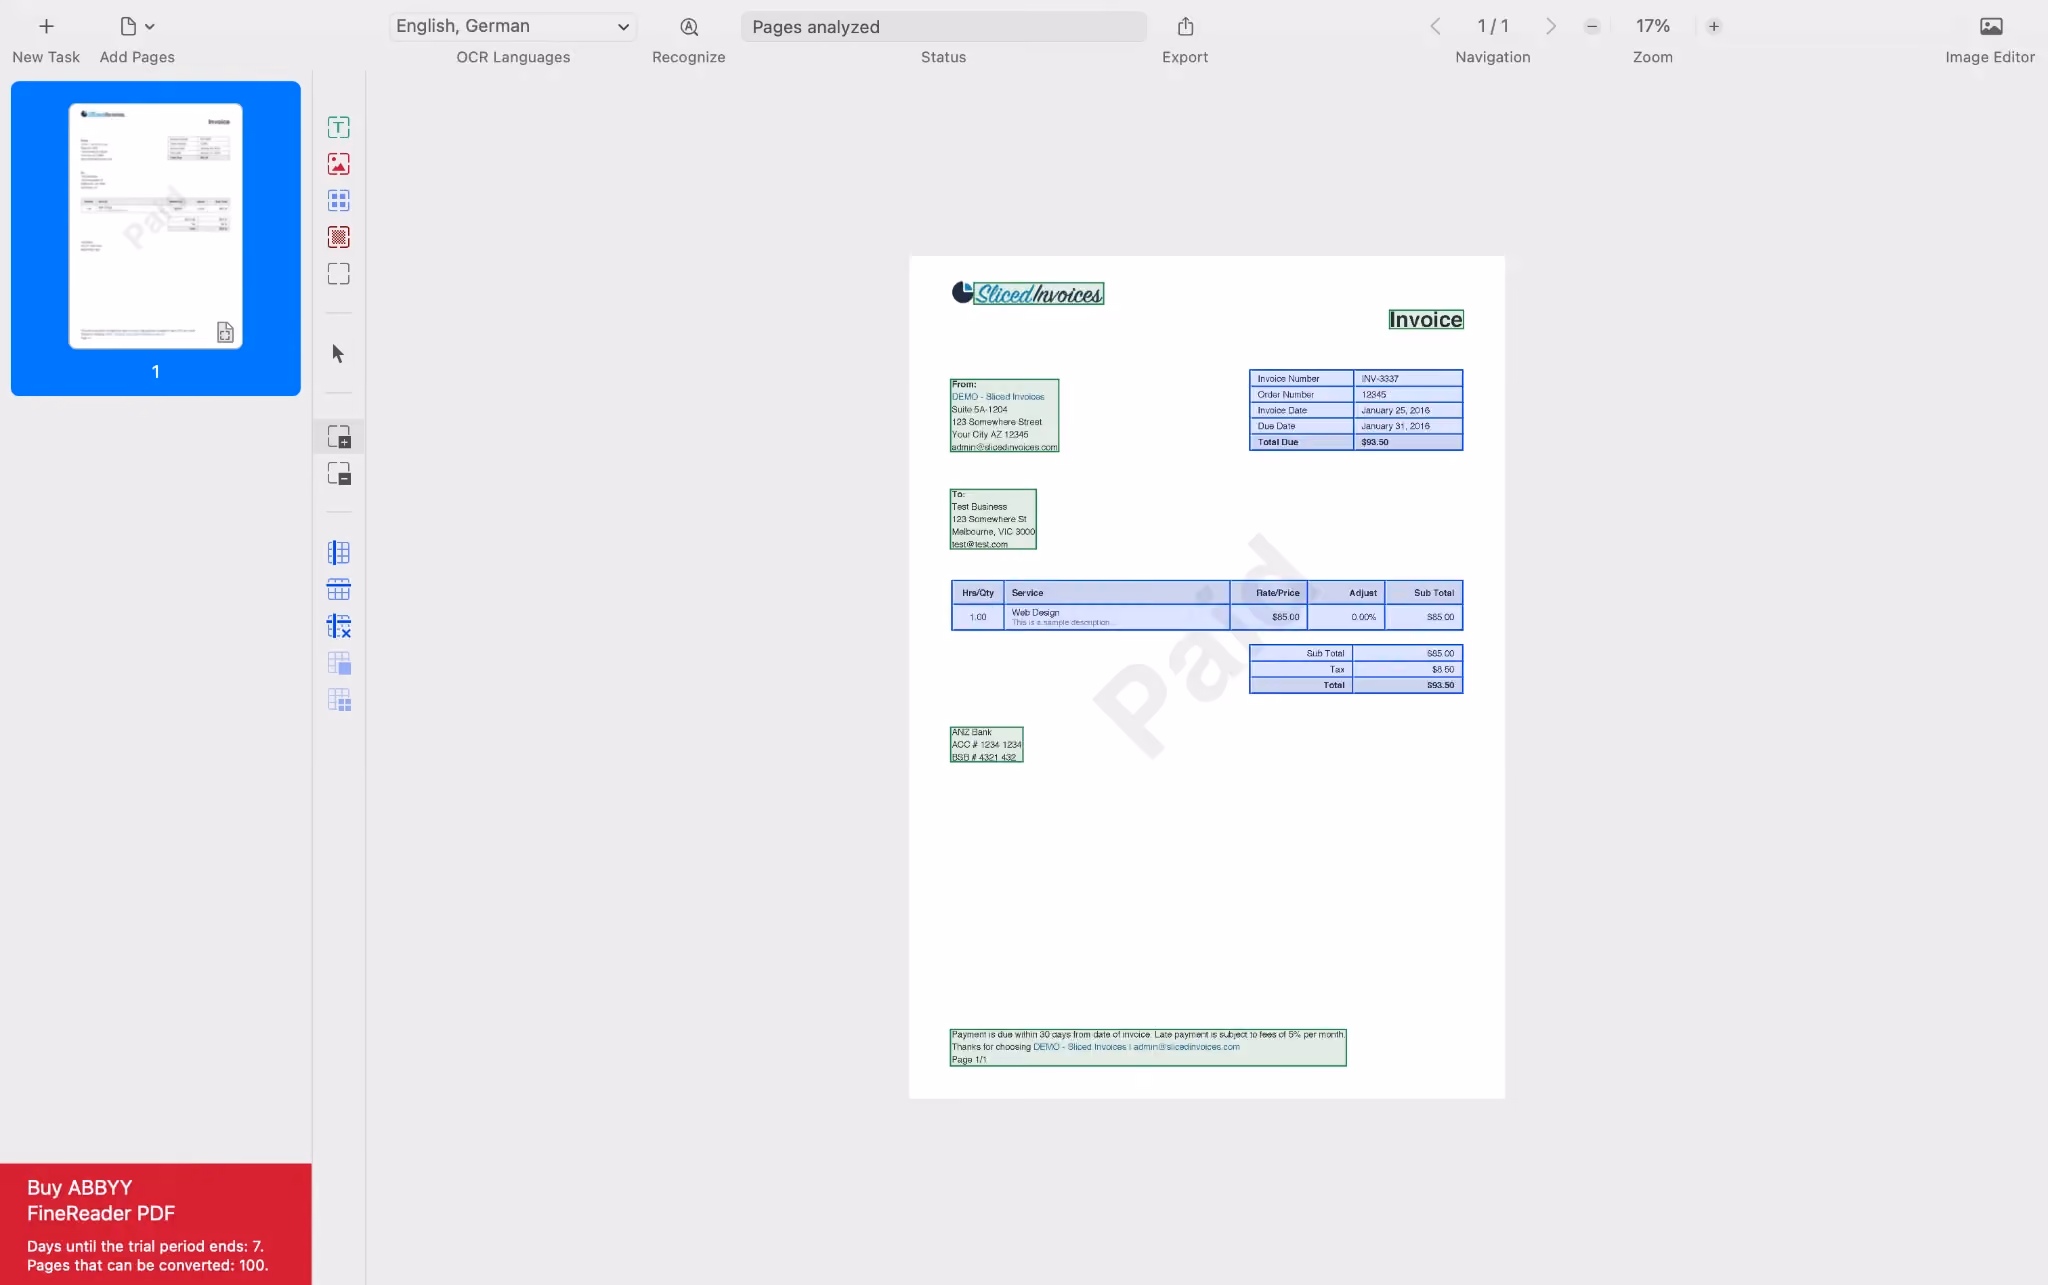Select the To: address text block
Image resolution: width=2048 pixels, height=1285 pixels.
[x=993, y=519]
